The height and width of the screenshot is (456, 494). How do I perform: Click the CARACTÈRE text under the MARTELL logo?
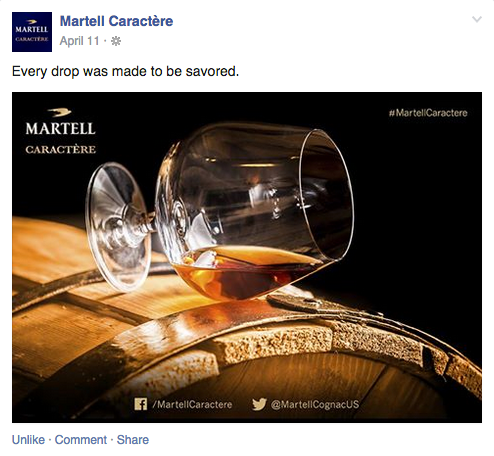click(60, 149)
